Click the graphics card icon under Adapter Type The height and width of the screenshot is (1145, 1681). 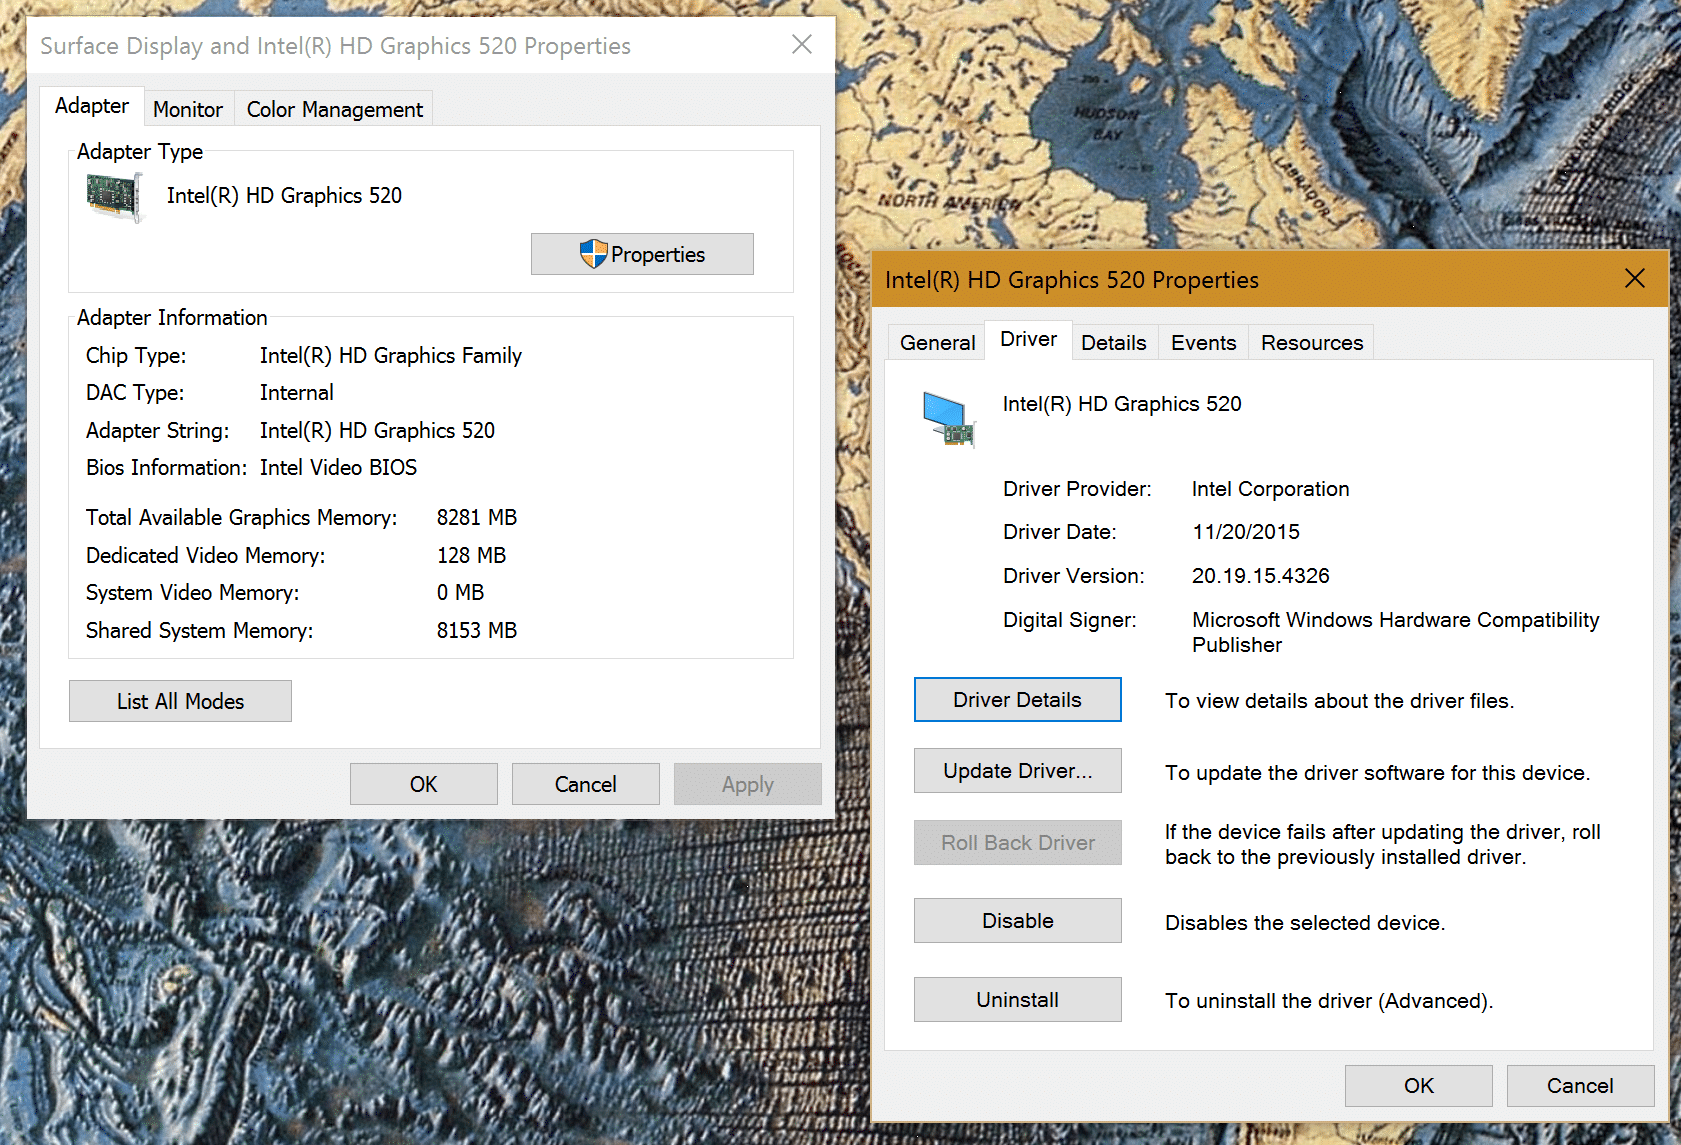(115, 197)
